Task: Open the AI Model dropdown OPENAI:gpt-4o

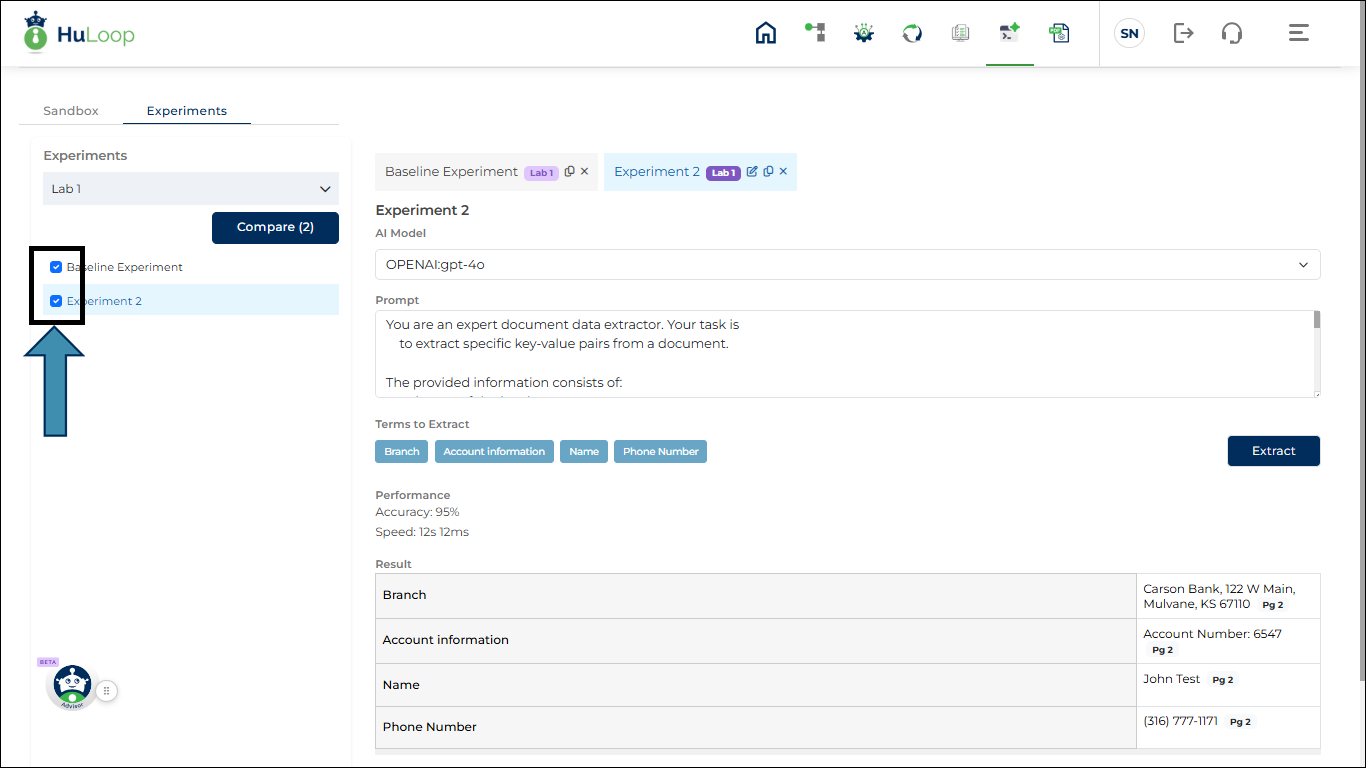Action: click(847, 265)
